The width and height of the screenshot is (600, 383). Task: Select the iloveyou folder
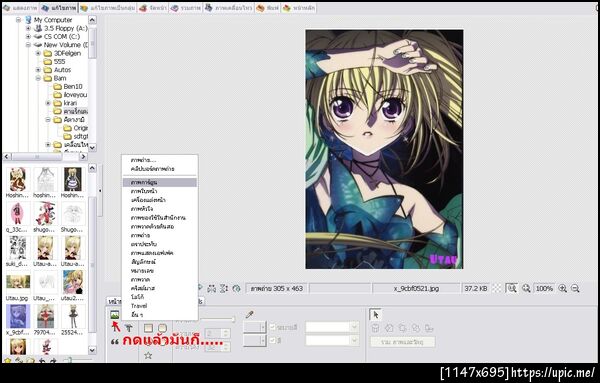pos(70,95)
